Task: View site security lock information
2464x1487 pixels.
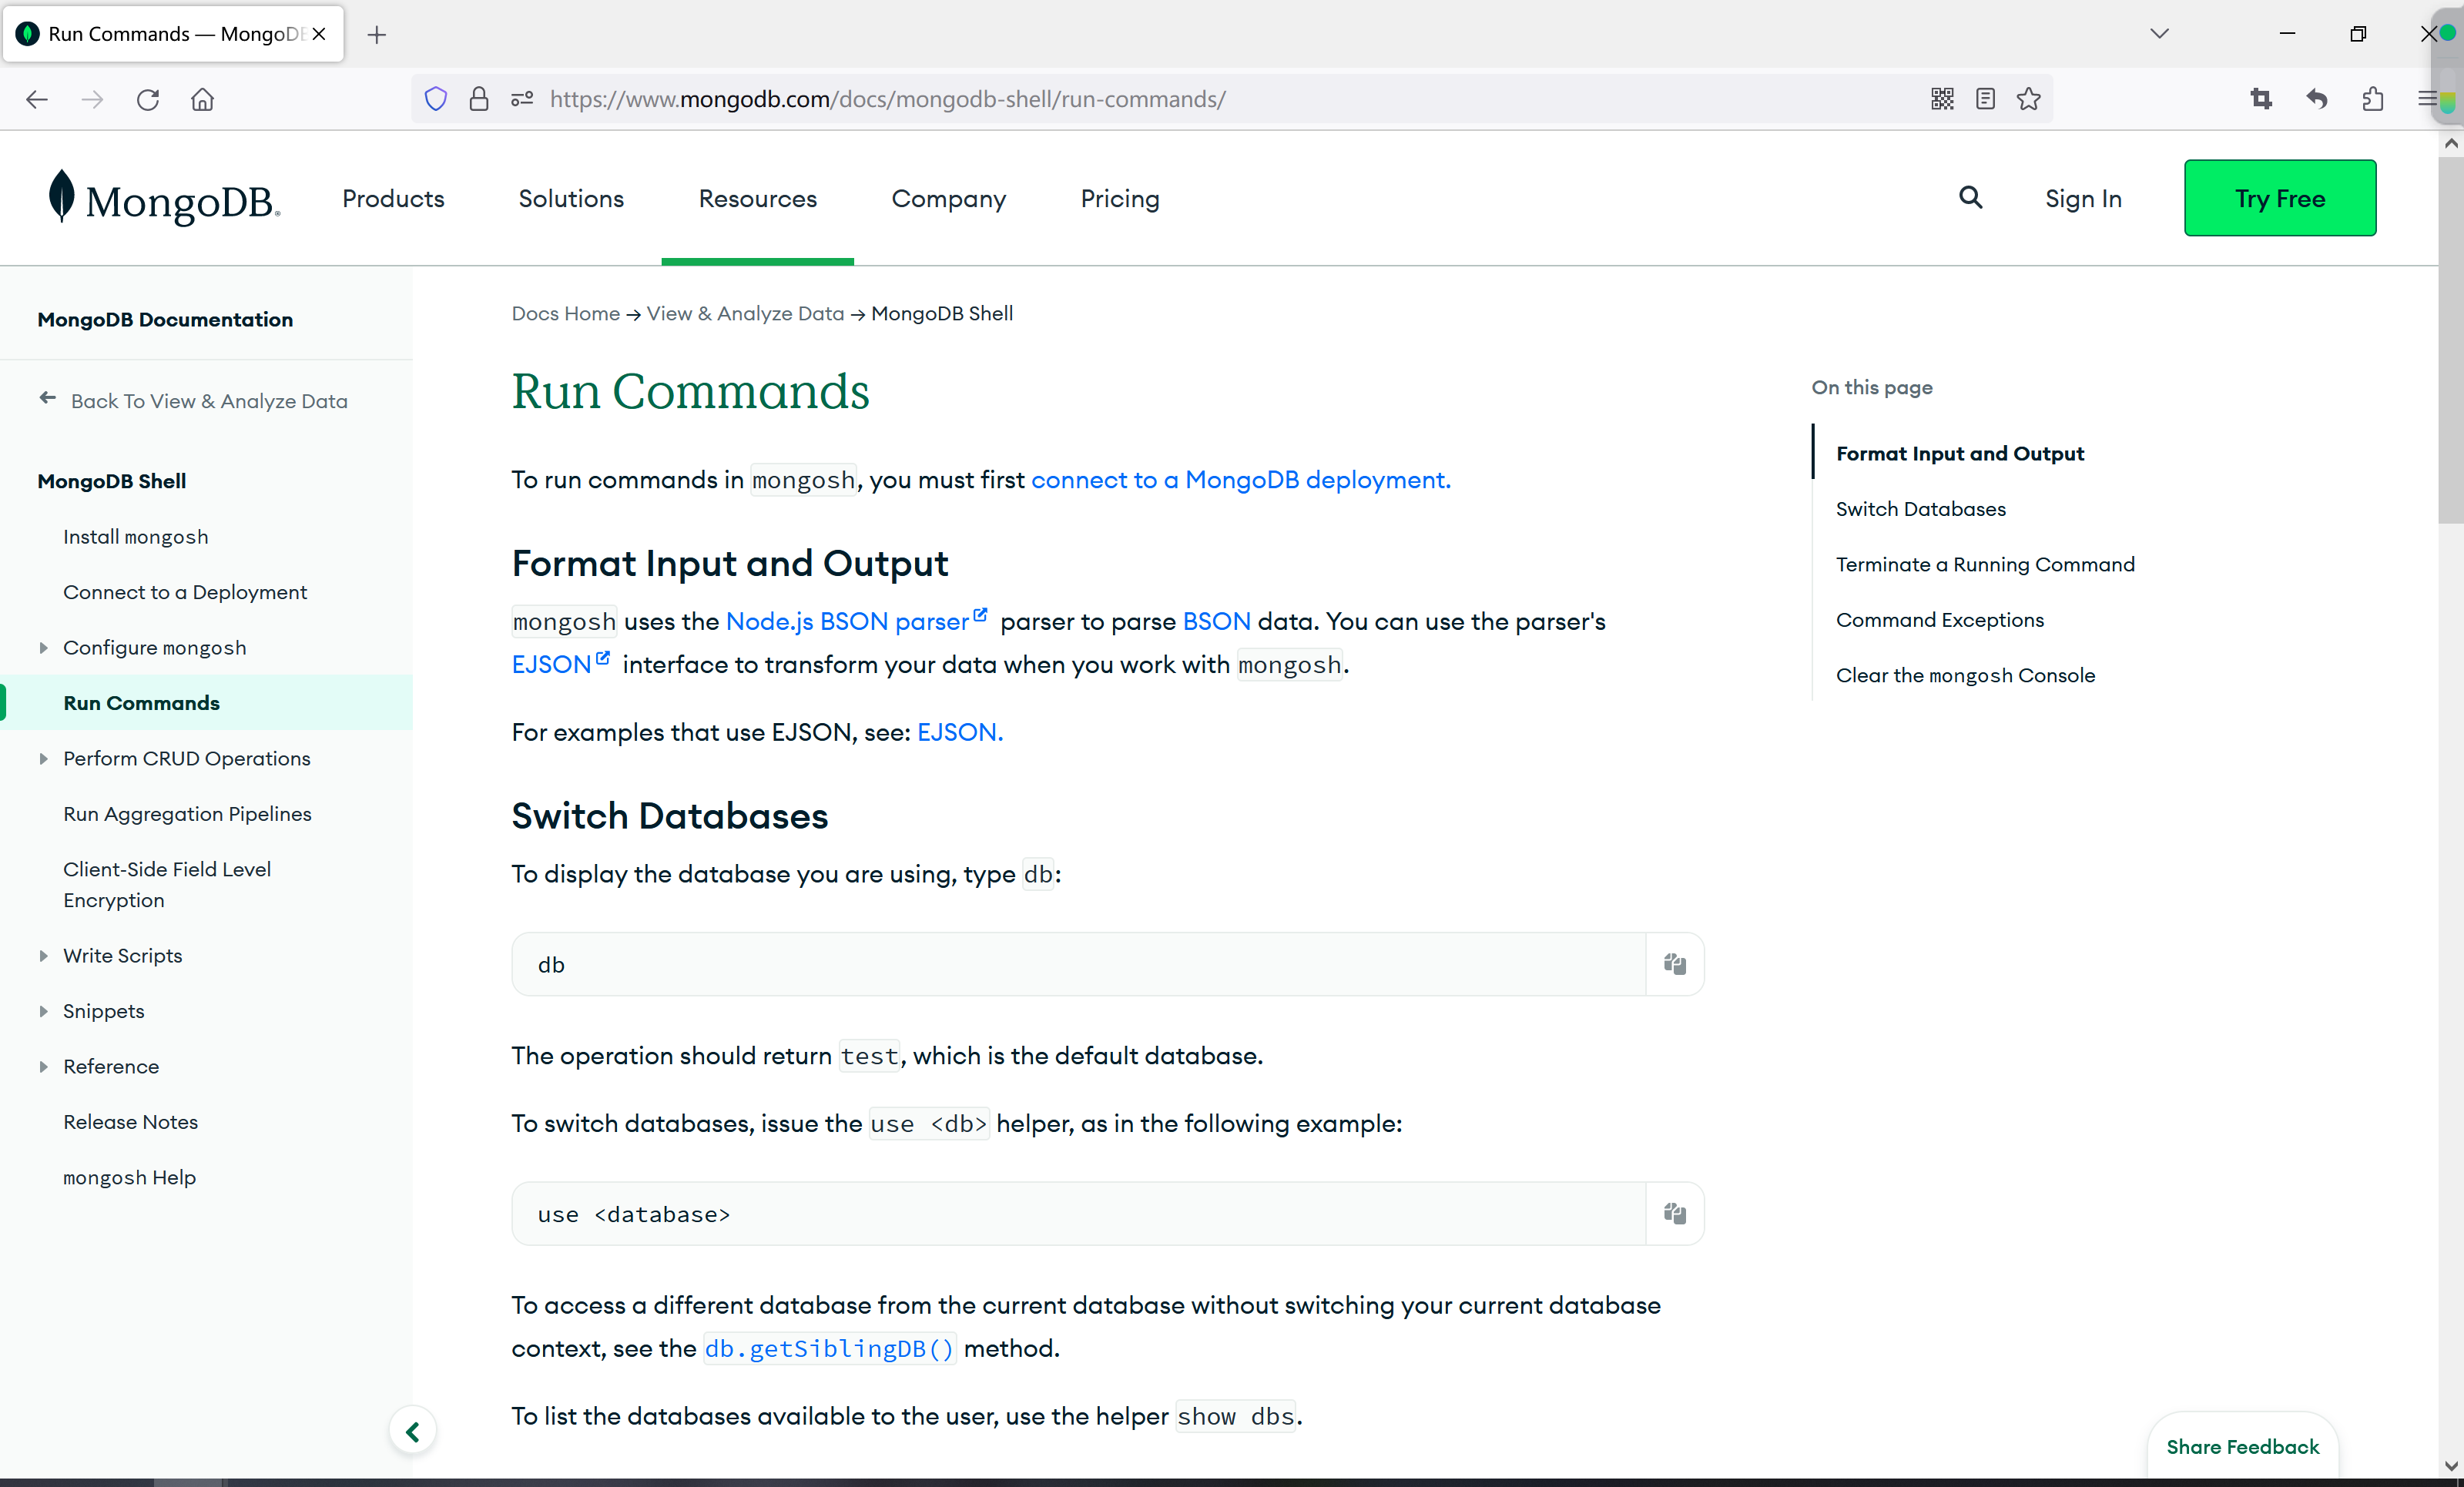Action: [x=479, y=99]
